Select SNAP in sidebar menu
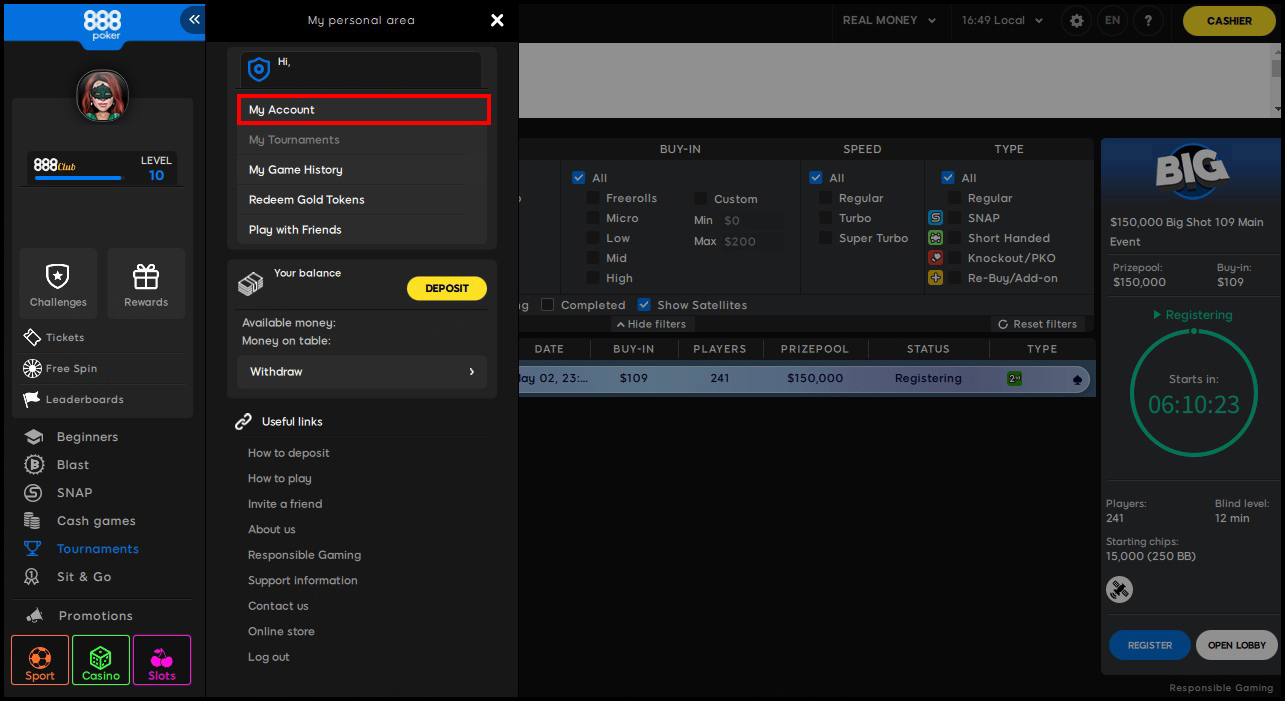The image size is (1285, 701). (59, 493)
